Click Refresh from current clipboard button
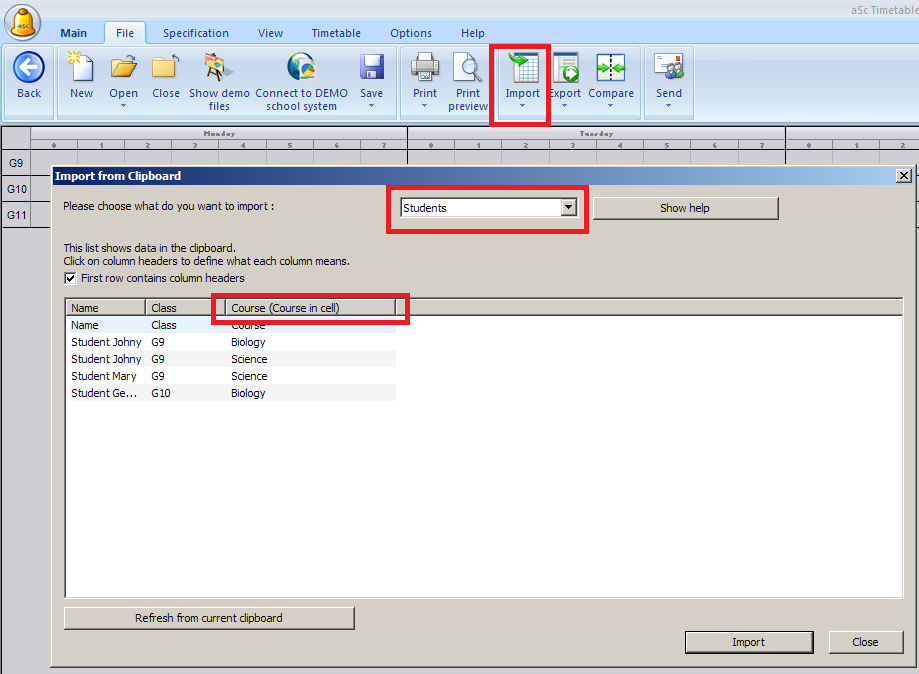 209,618
